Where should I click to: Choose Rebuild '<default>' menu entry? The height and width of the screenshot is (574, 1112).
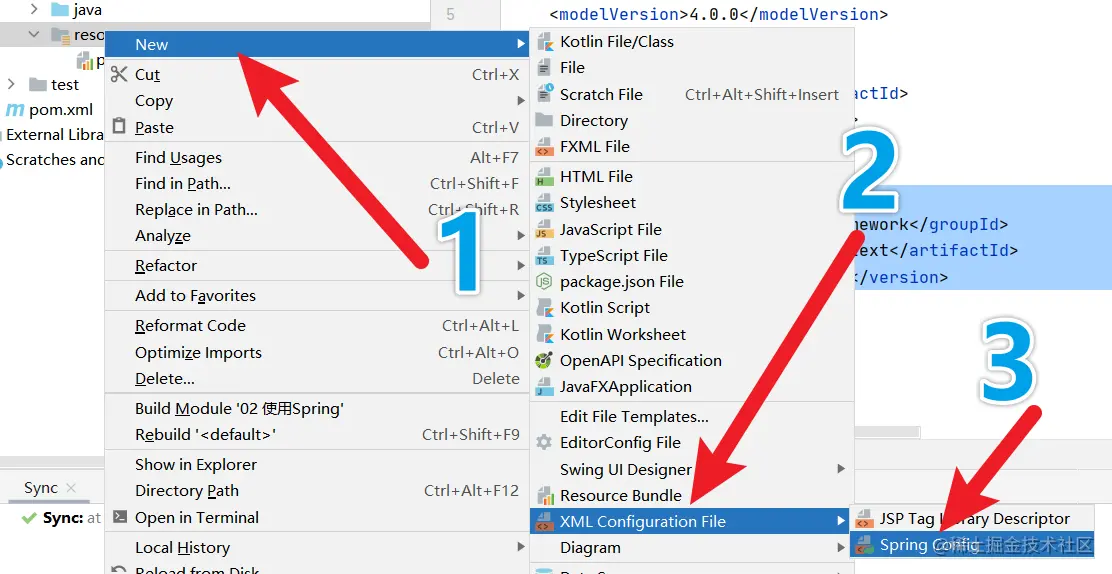pyautogui.click(x=316, y=434)
